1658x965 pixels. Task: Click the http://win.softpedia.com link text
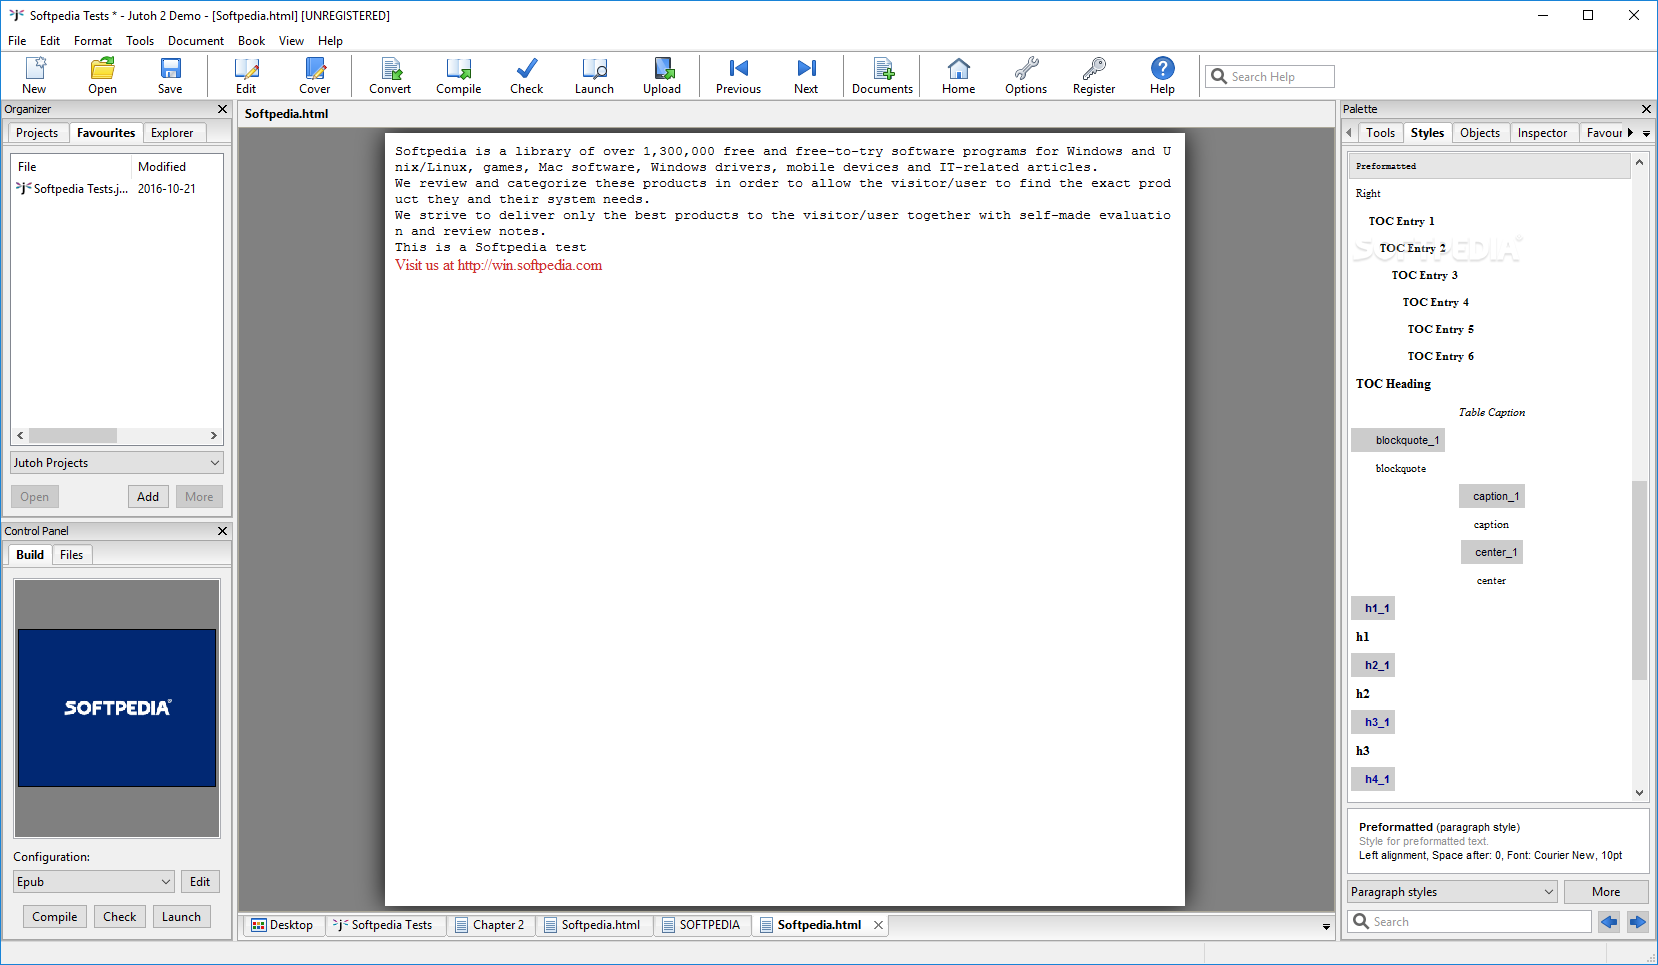click(x=530, y=266)
